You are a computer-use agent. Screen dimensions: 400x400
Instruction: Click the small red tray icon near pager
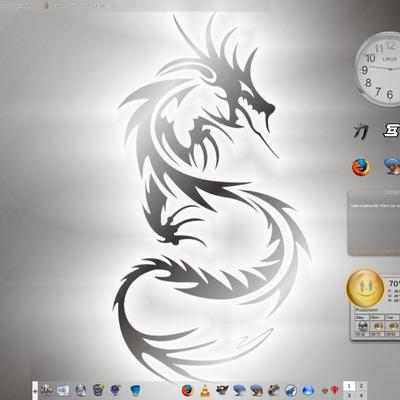[x=335, y=390]
